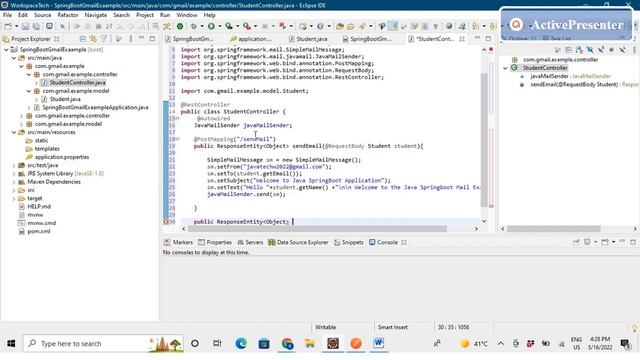The height and width of the screenshot is (360, 640).
Task: Click the Outline horizontal scrollbar
Action: (553, 229)
